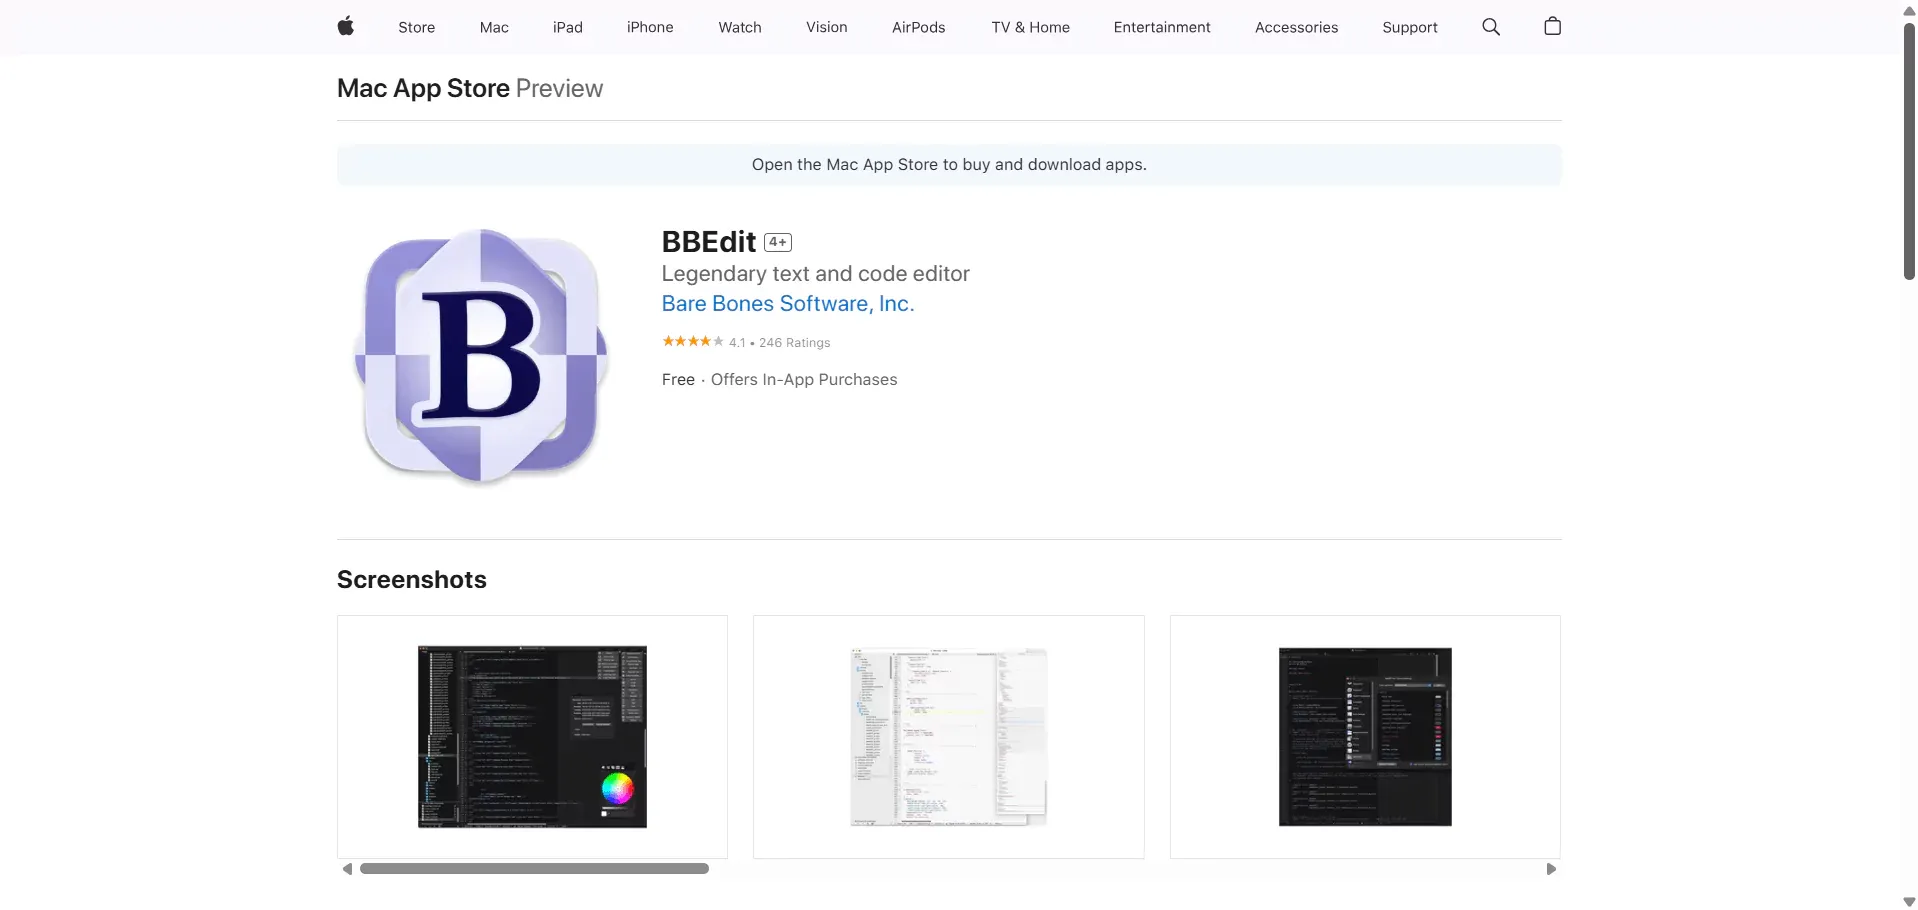Click the BBEdit app icon
The image size is (1918, 910).
tap(482, 356)
